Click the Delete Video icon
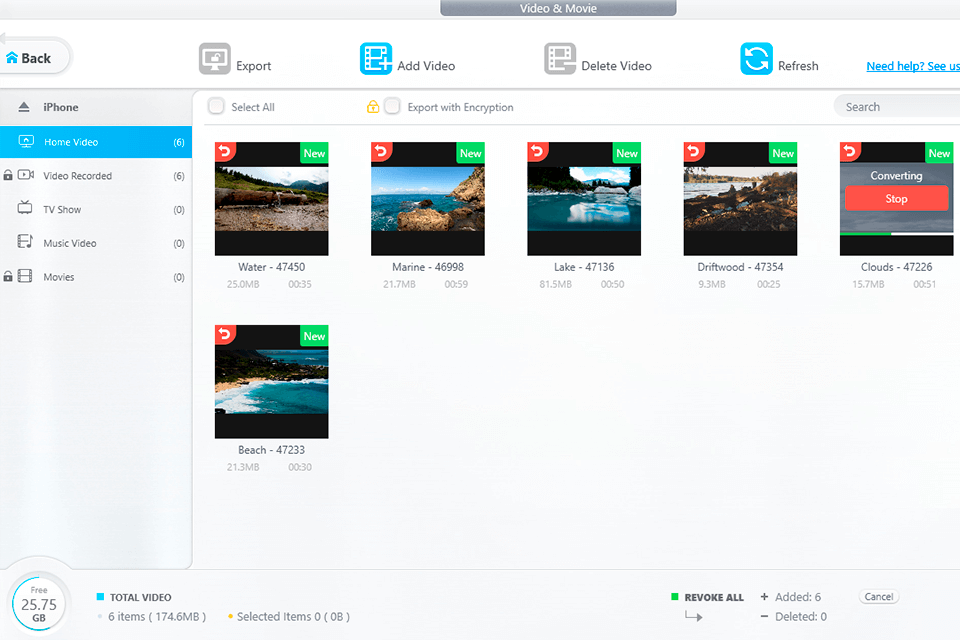The image size is (960, 640). tap(560, 59)
